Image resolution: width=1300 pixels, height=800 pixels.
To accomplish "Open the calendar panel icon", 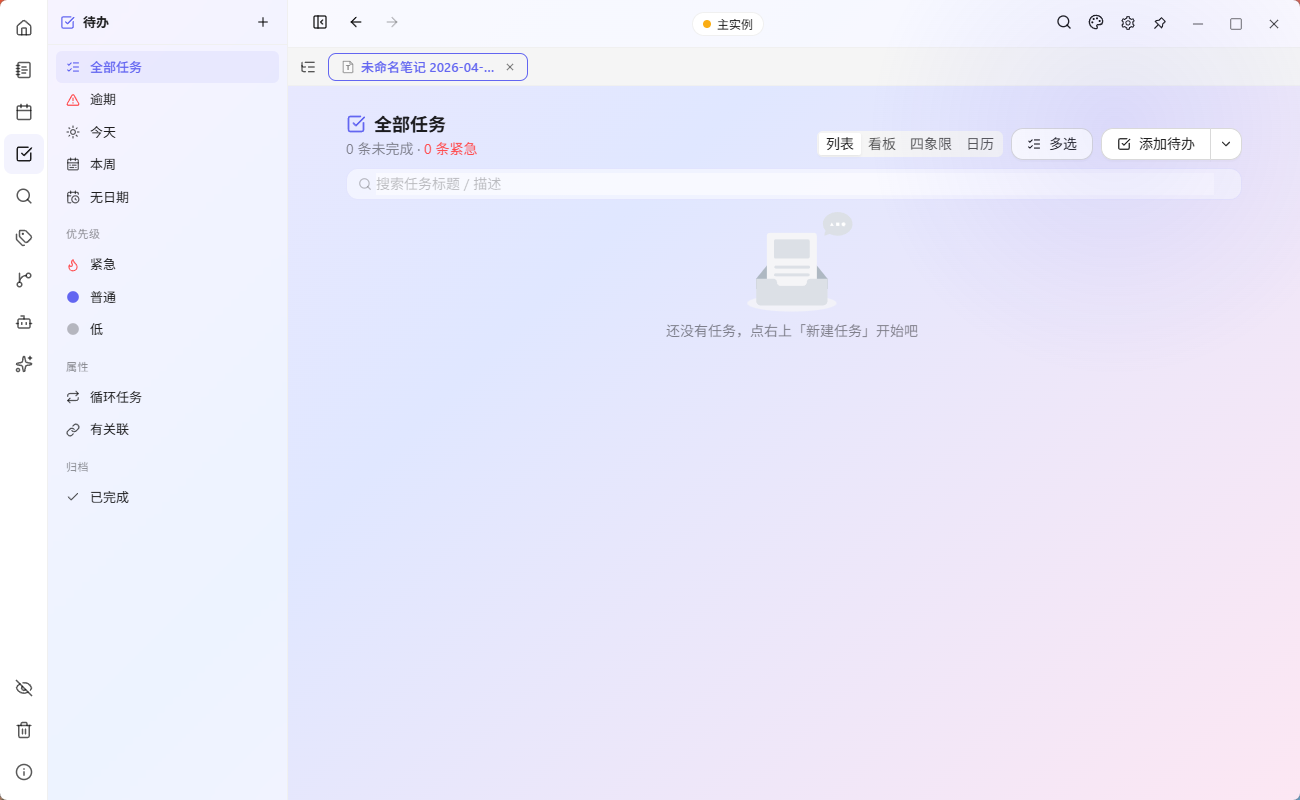I will pyautogui.click(x=23, y=111).
